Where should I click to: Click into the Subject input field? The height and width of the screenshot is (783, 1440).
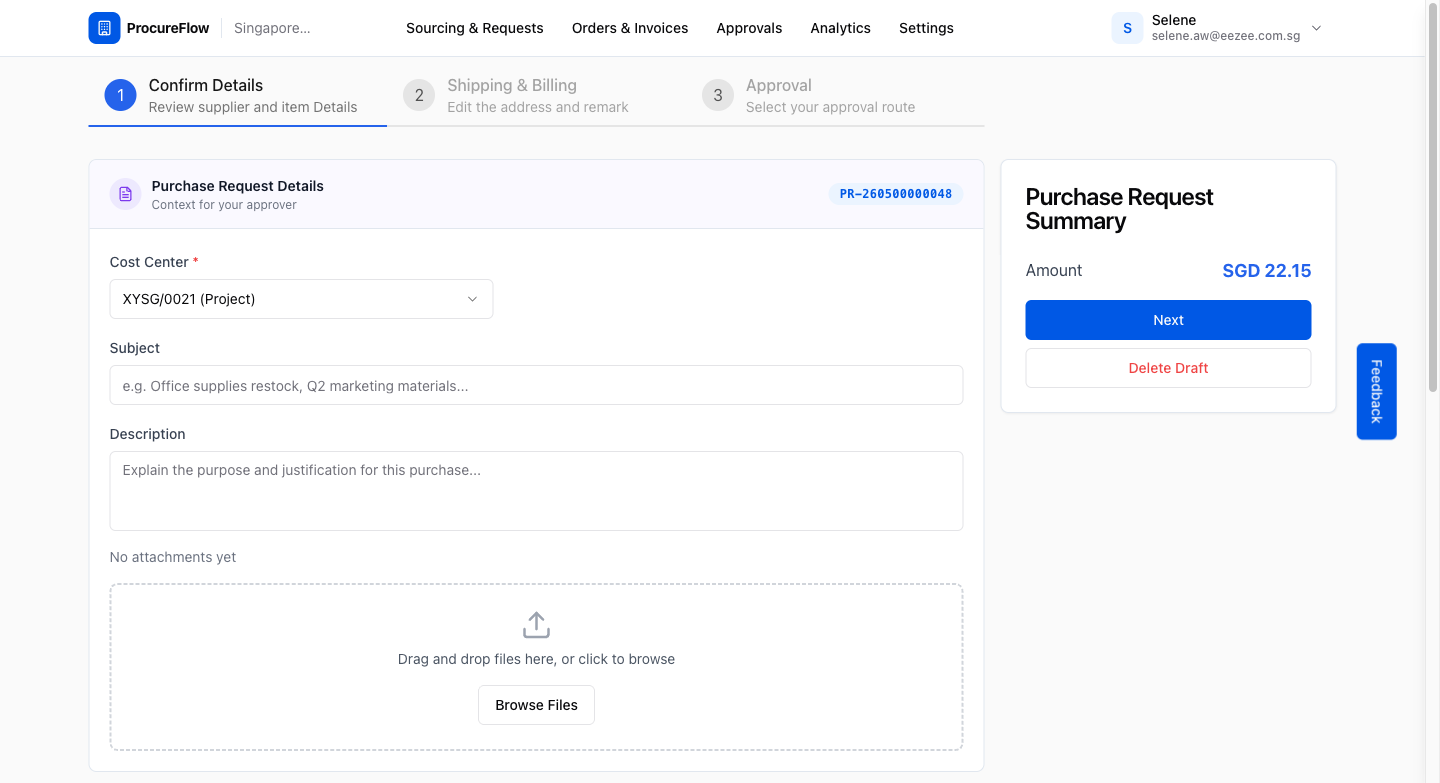tap(536, 385)
